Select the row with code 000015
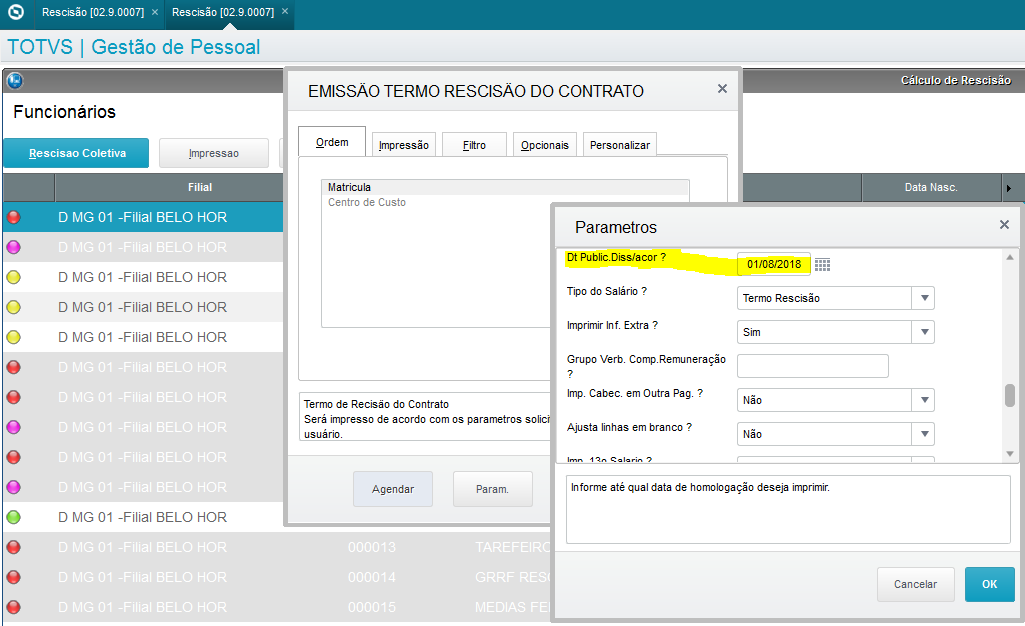Viewport: 1025px width, 626px height. tap(277, 607)
